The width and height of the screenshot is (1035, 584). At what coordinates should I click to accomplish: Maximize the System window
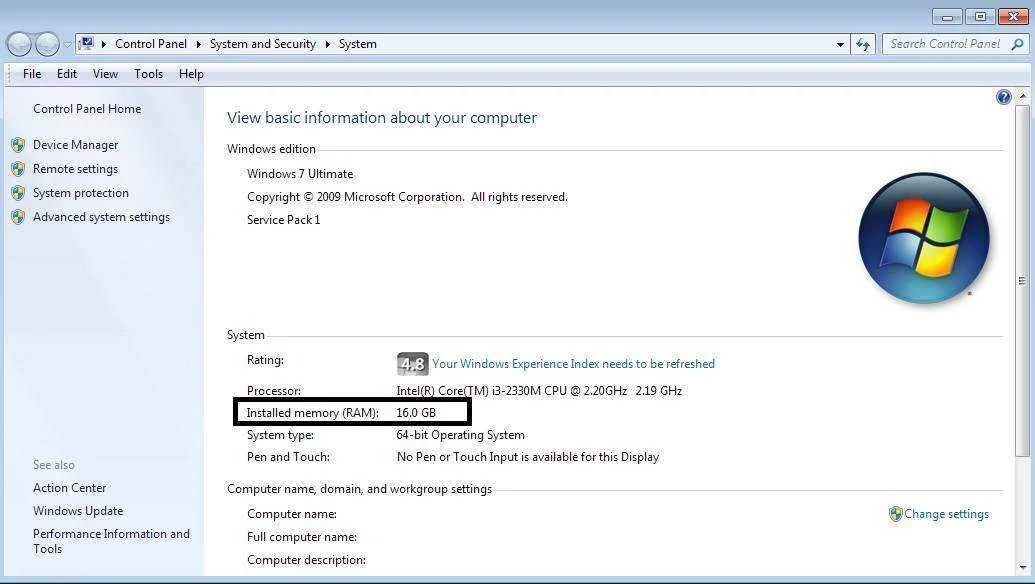(980, 16)
